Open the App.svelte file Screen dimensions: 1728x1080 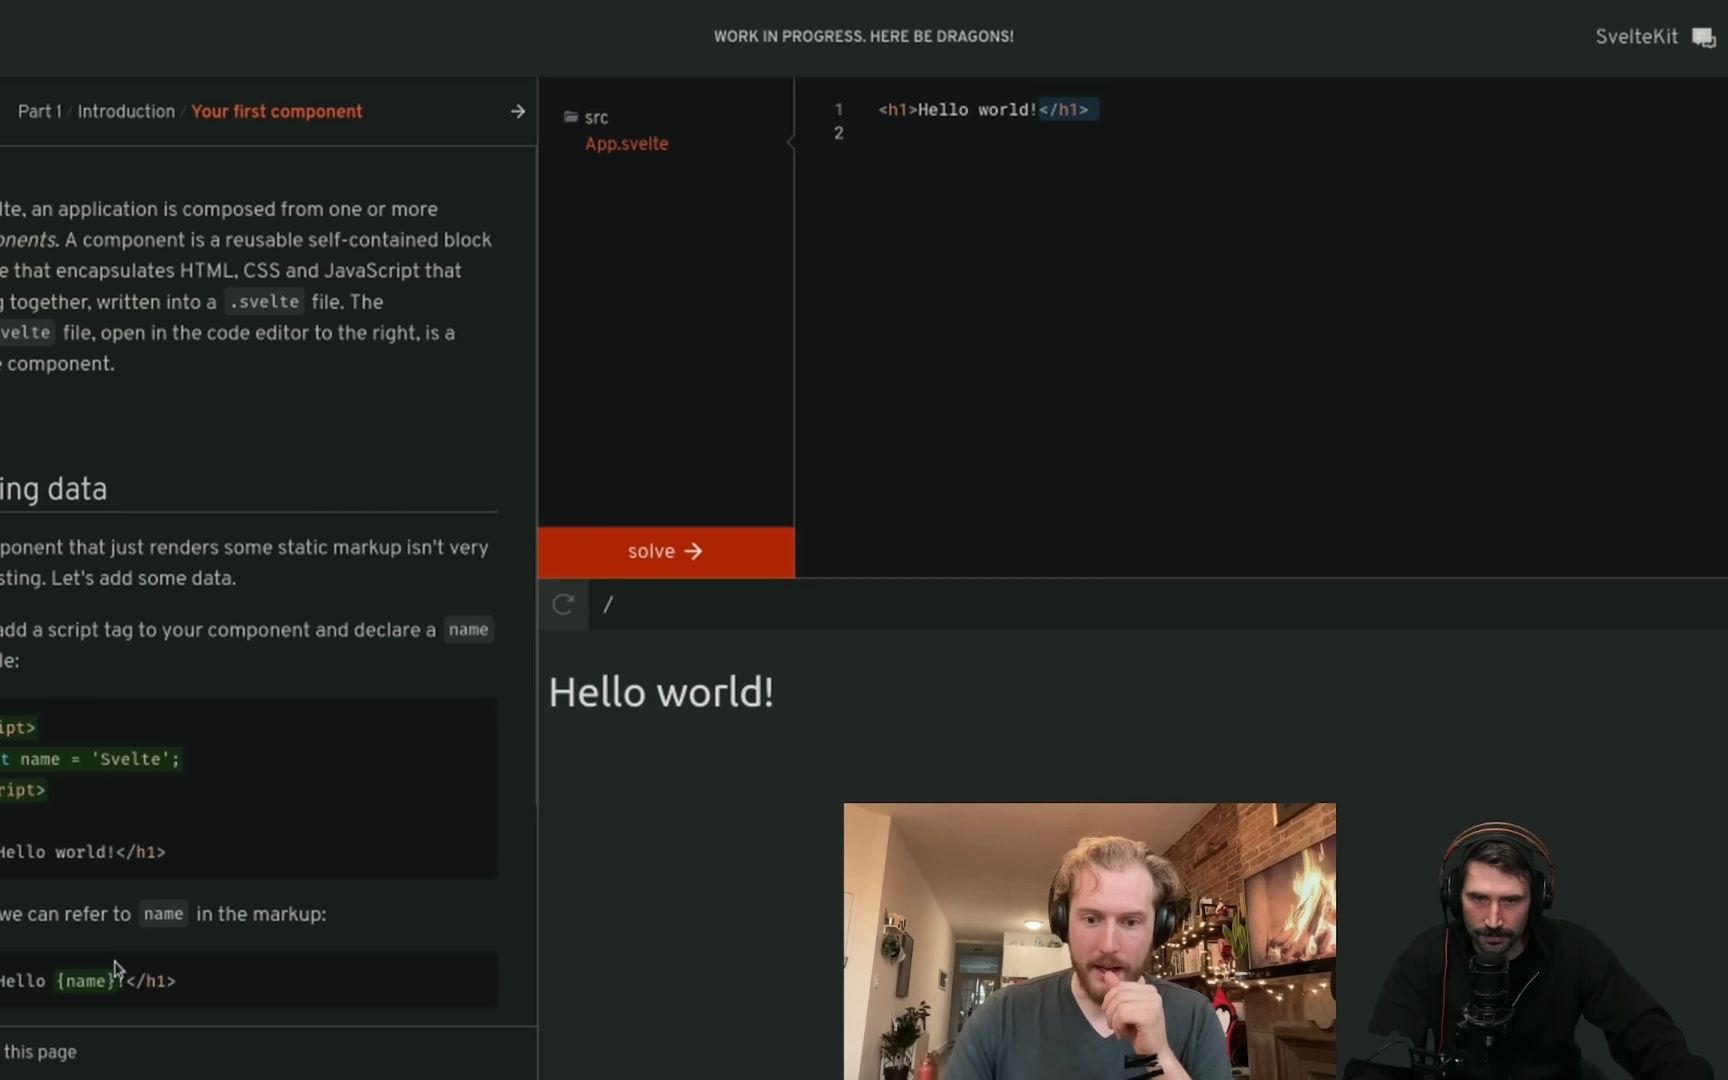pos(626,143)
